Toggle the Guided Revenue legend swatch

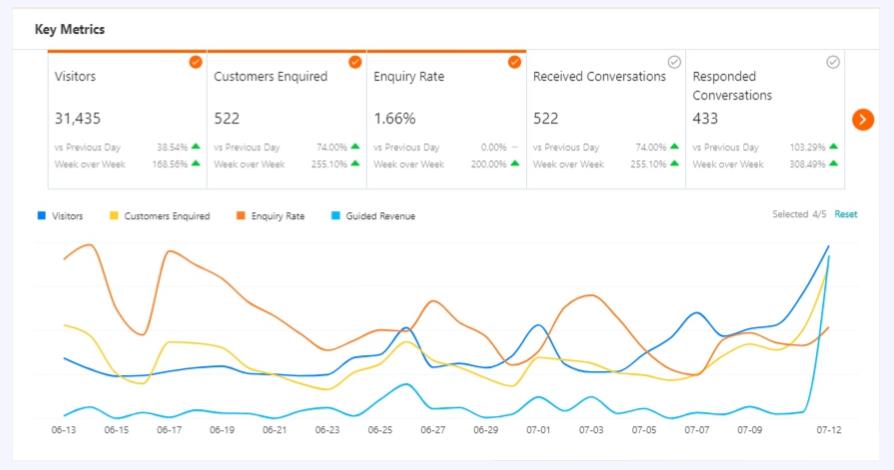[x=335, y=216]
